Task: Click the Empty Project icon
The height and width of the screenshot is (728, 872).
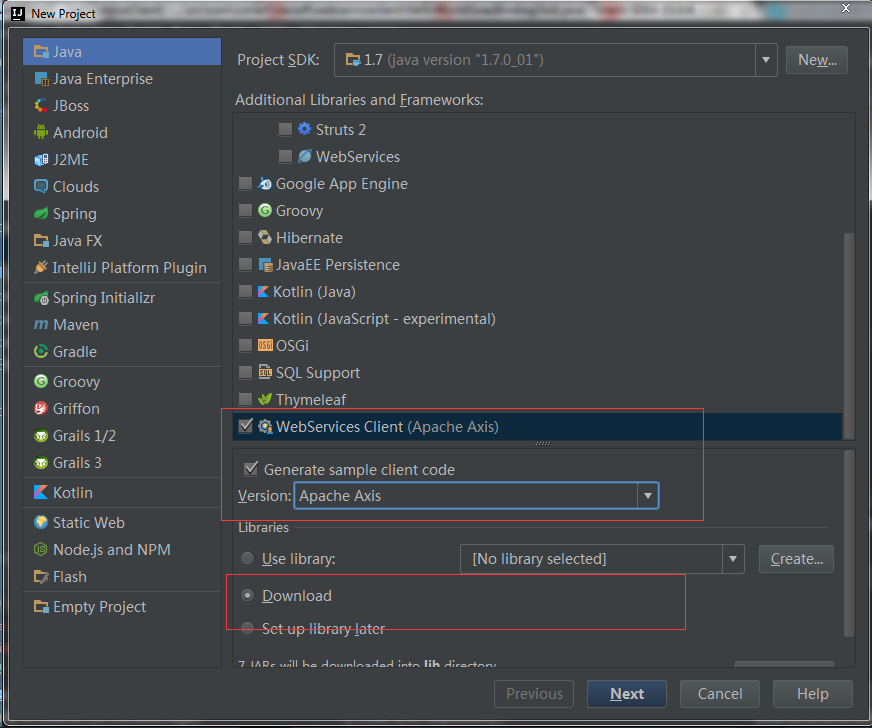Action: (x=41, y=607)
